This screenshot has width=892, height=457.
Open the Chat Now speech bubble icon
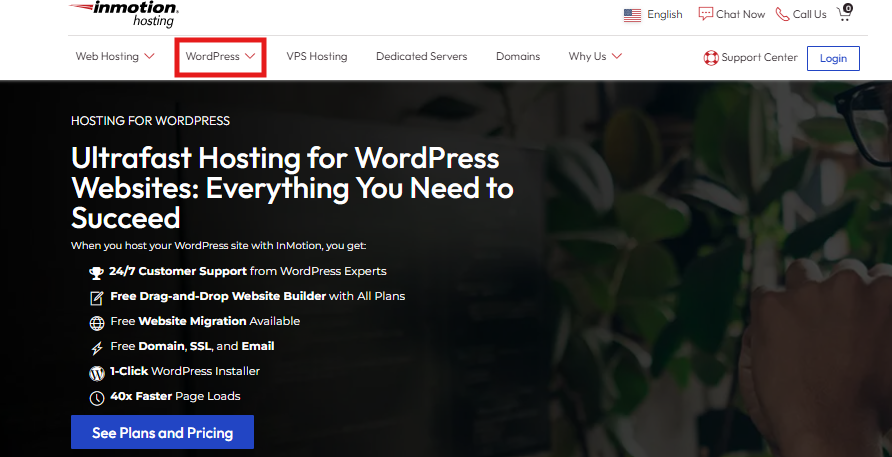[x=705, y=14]
